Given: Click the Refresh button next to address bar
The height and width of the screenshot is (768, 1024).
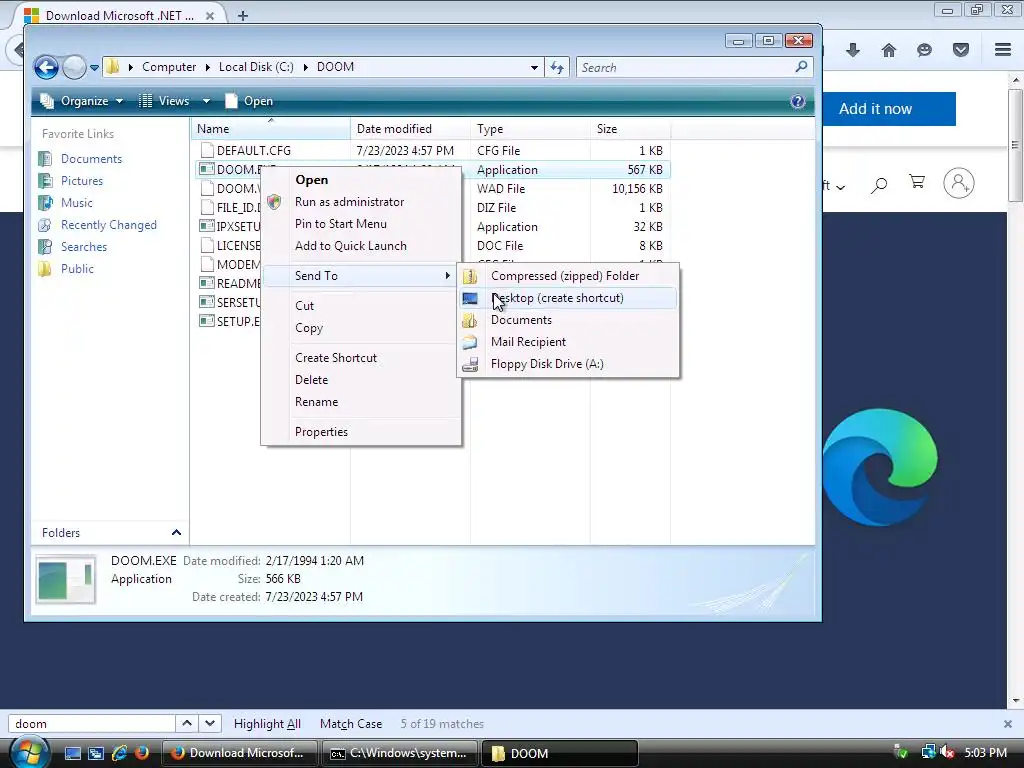Looking at the screenshot, I should (x=557, y=67).
